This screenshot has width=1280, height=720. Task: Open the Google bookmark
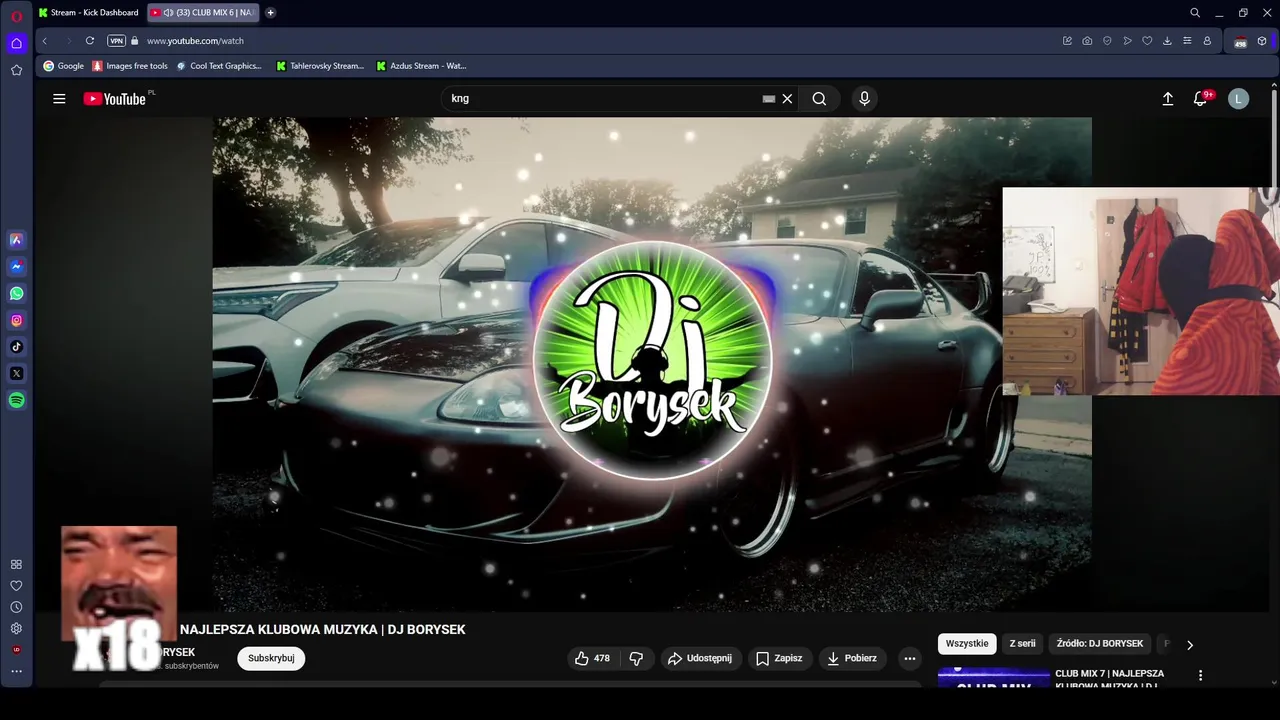pyautogui.click(x=63, y=66)
